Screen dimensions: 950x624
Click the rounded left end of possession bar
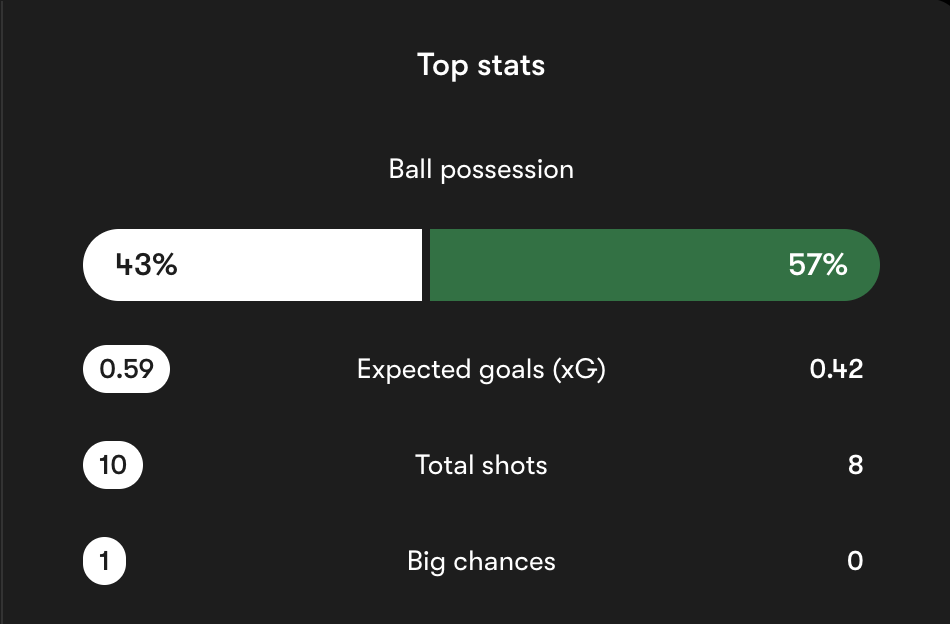[x=99, y=265]
